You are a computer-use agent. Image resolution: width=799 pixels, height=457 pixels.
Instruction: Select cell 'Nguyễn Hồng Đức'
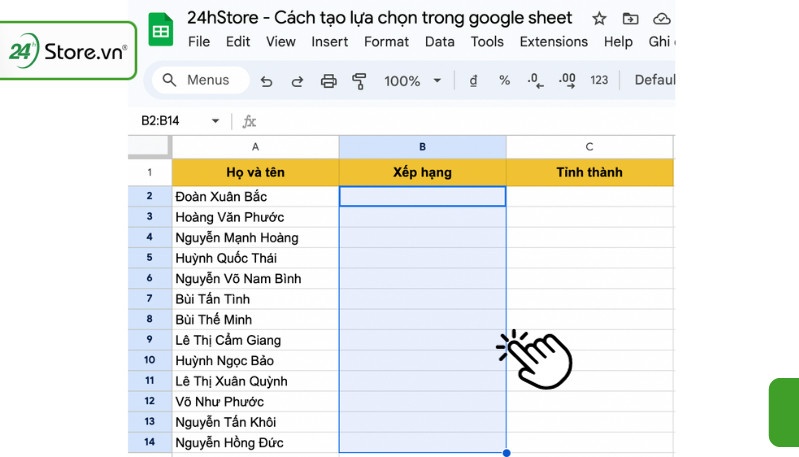coord(255,442)
